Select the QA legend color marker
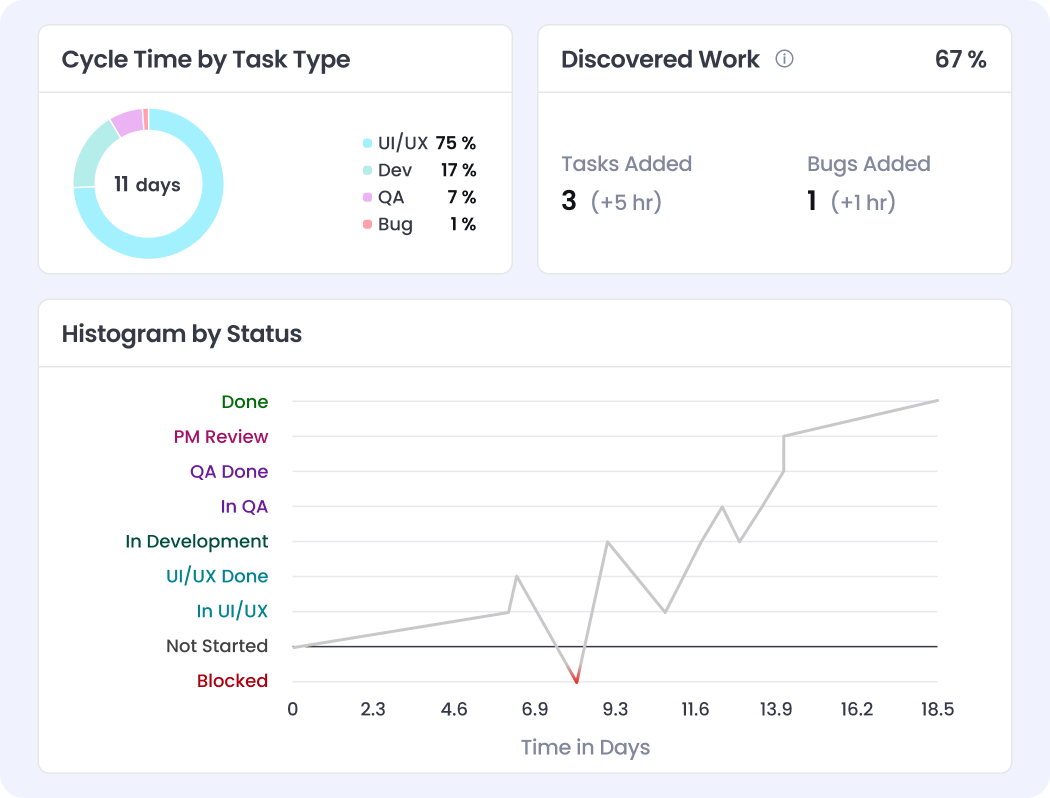This screenshot has width=1050, height=798. (367, 198)
